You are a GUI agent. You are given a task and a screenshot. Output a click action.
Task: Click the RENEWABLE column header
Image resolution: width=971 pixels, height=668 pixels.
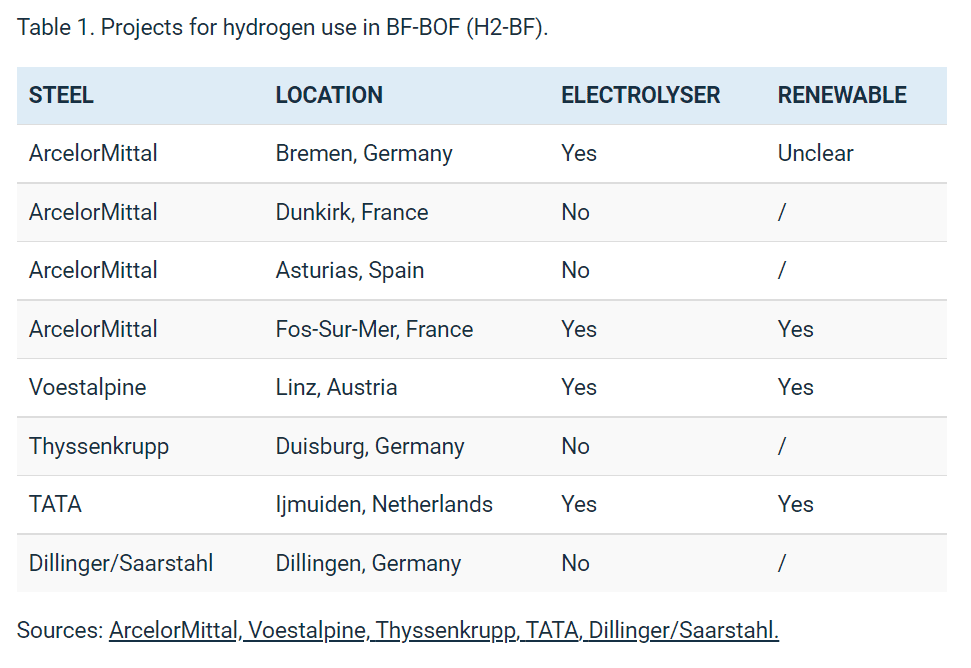point(842,95)
